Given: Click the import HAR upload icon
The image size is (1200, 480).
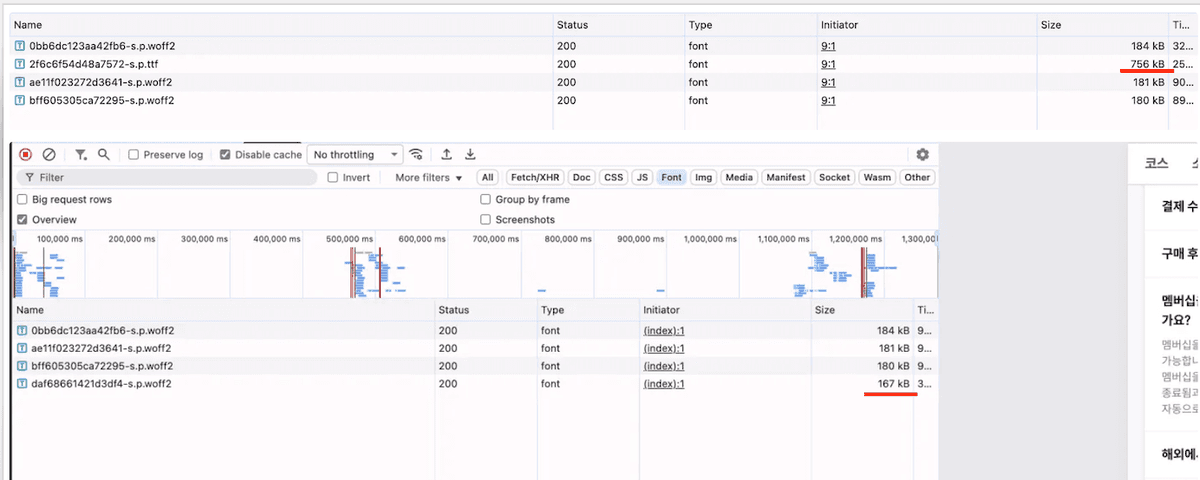Looking at the screenshot, I should [x=447, y=155].
